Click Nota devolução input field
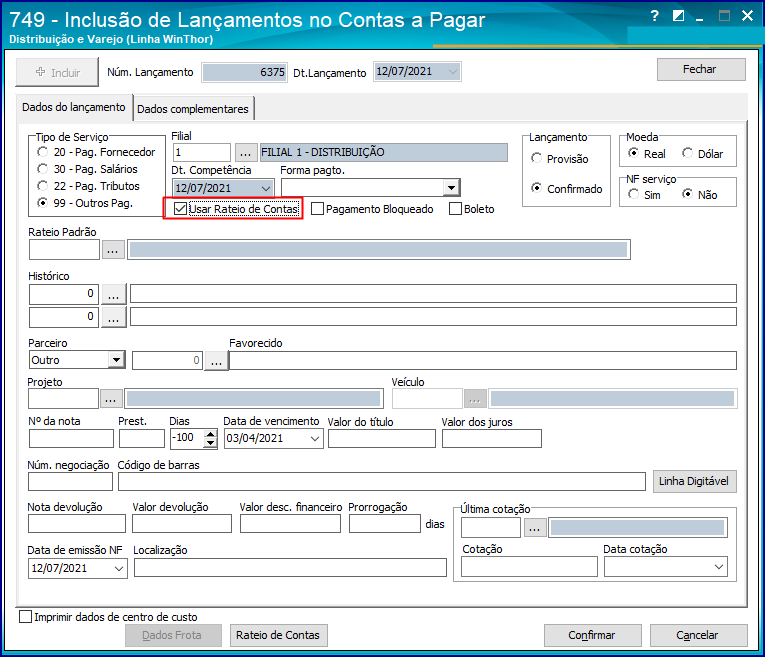Viewport: 765px width, 657px height. point(77,524)
